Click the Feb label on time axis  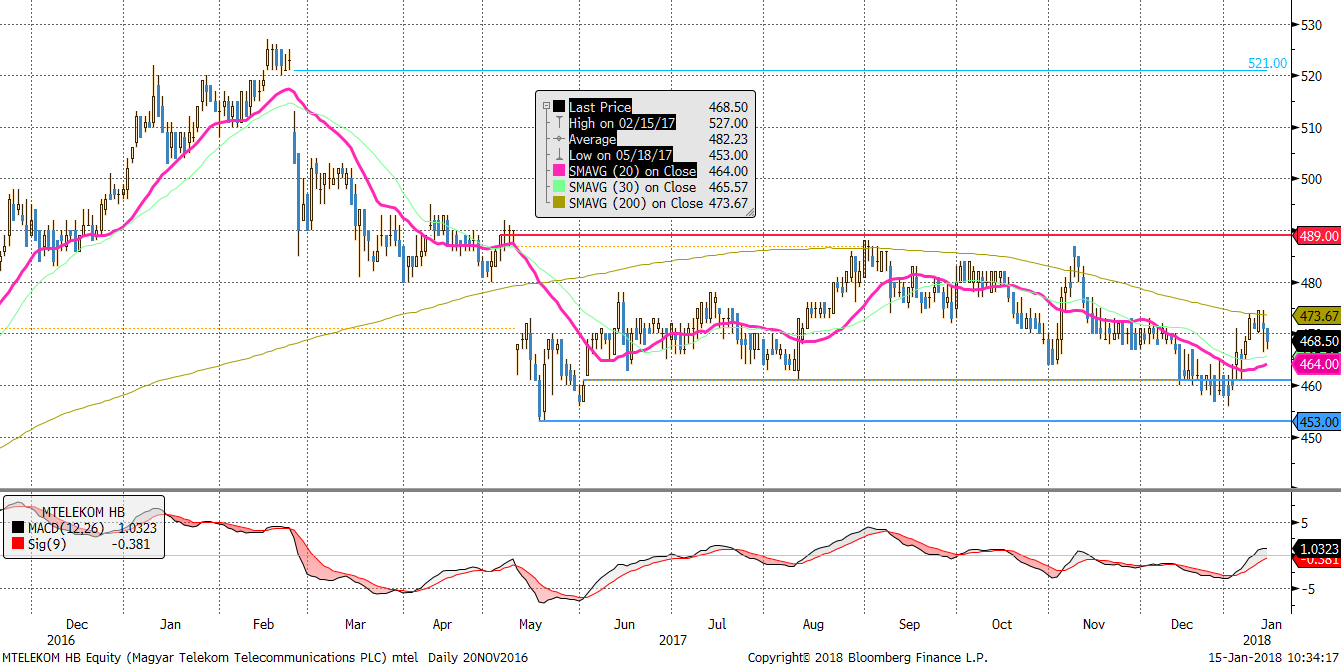tap(263, 624)
